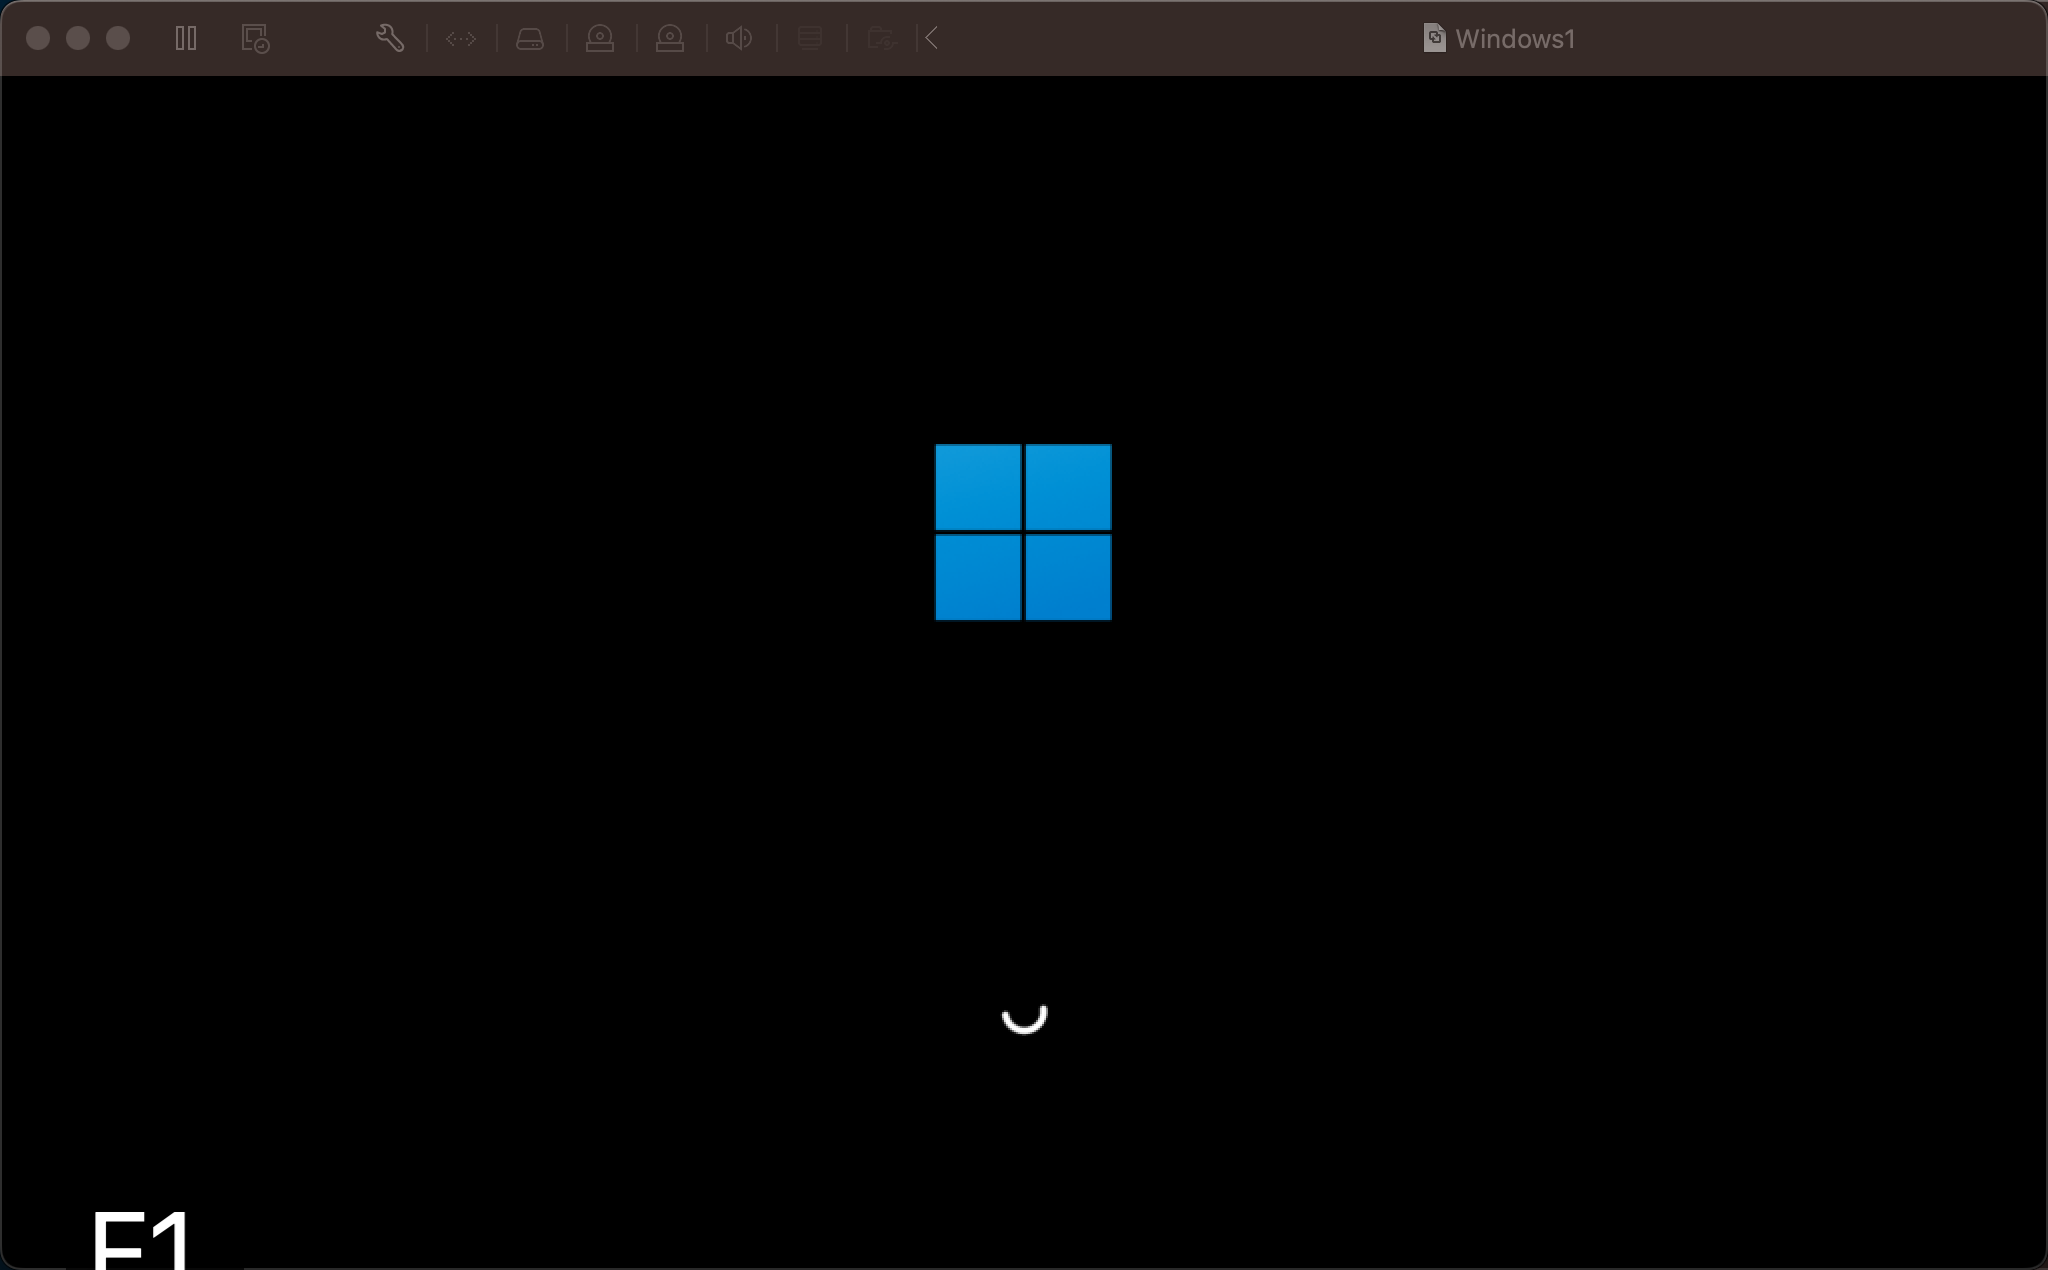Click the network adapter icon
This screenshot has width=2048, height=1270.
(461, 39)
